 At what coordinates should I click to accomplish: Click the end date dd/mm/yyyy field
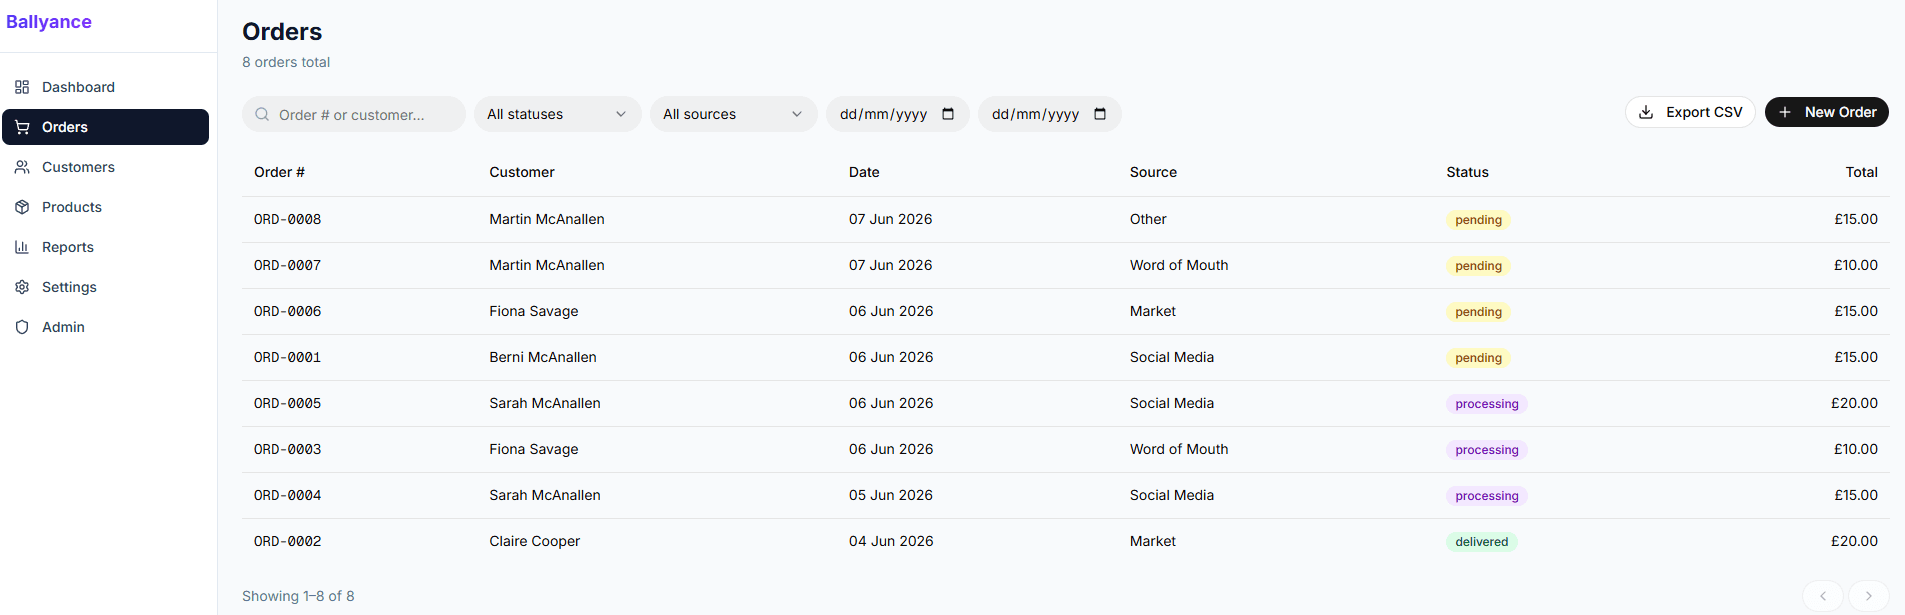(1050, 114)
